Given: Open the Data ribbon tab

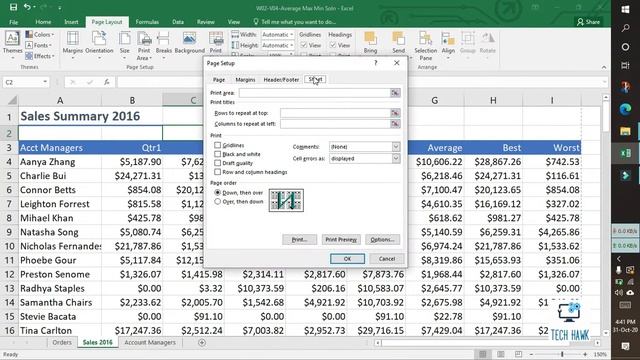Looking at the screenshot, I should click(x=178, y=22).
